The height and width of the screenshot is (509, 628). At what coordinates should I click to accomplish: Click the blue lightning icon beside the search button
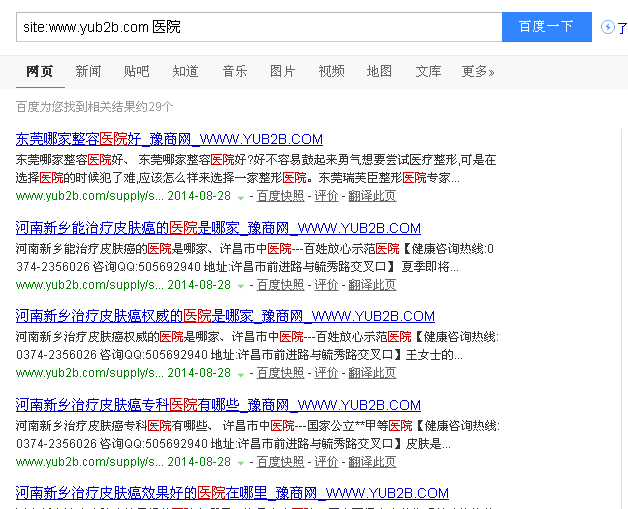point(608,27)
